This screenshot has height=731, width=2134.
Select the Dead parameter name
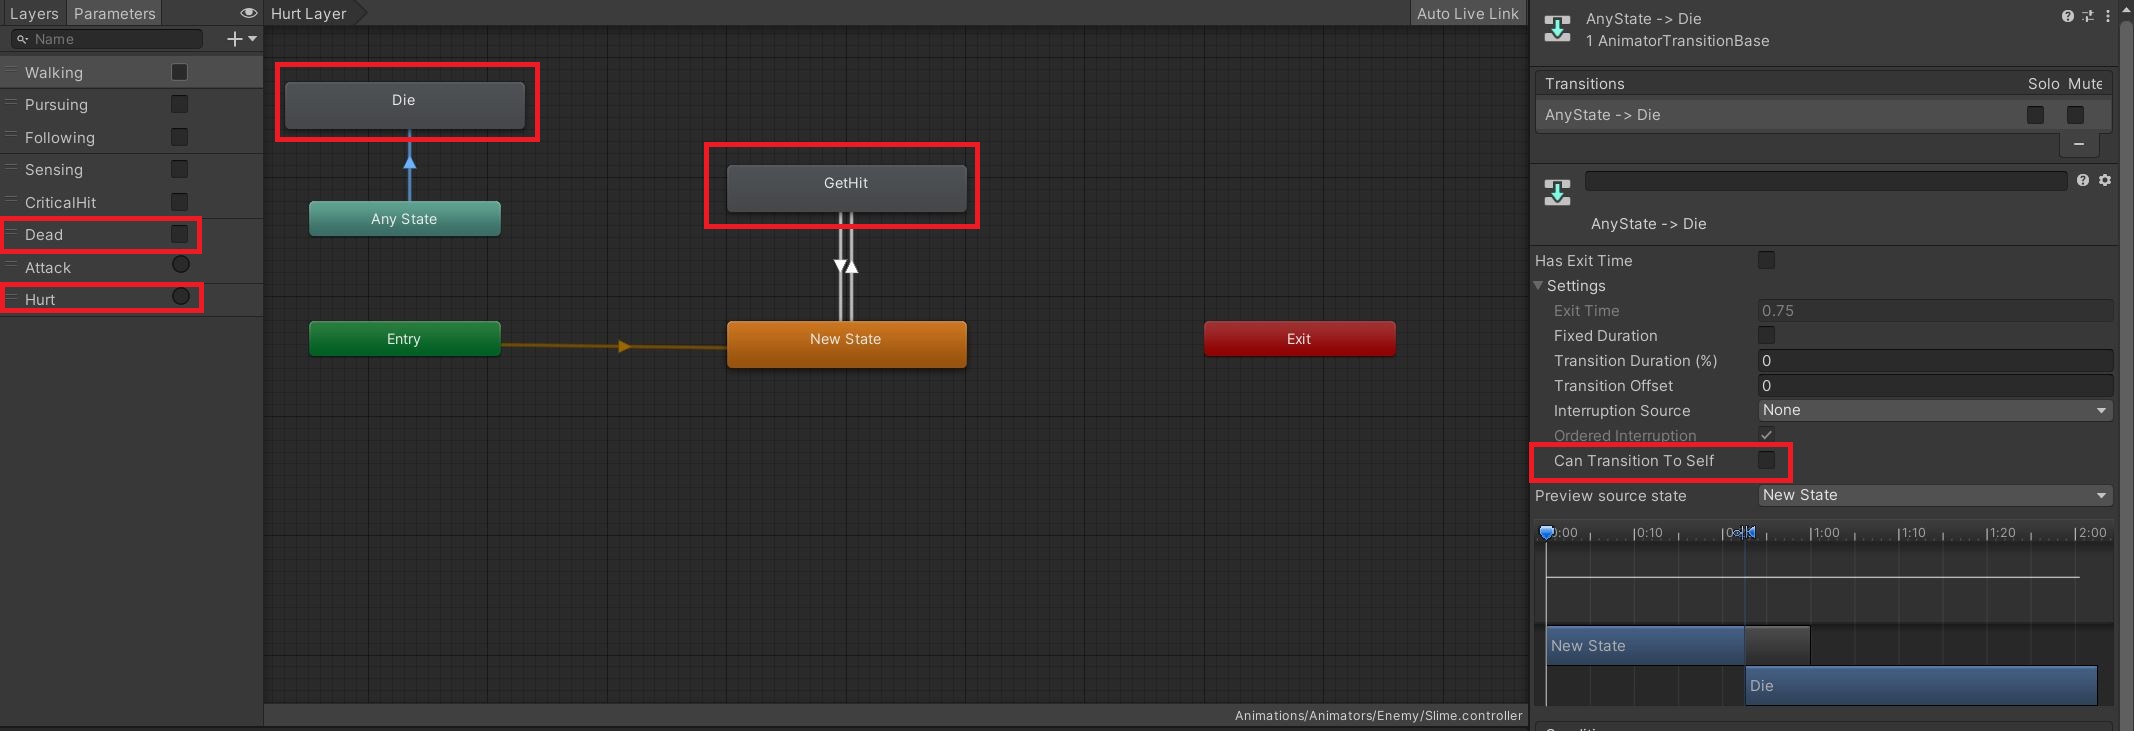(44, 235)
